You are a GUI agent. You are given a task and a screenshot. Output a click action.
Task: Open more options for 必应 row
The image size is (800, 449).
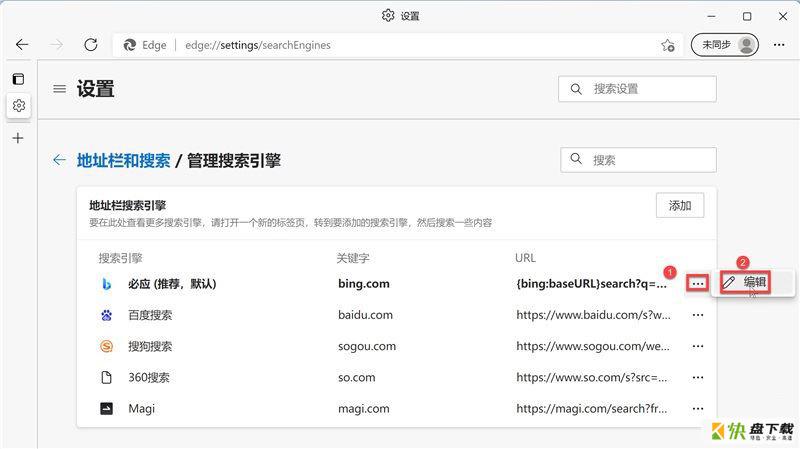[697, 284]
